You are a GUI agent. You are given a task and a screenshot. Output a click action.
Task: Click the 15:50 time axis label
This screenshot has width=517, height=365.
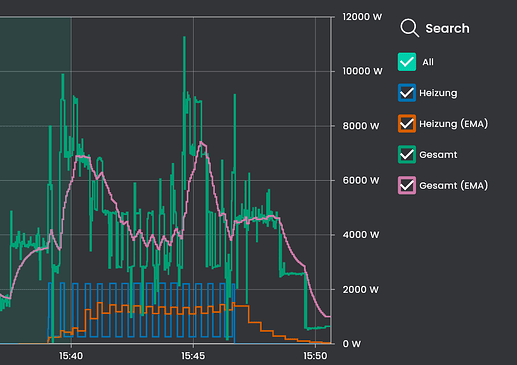315,356
